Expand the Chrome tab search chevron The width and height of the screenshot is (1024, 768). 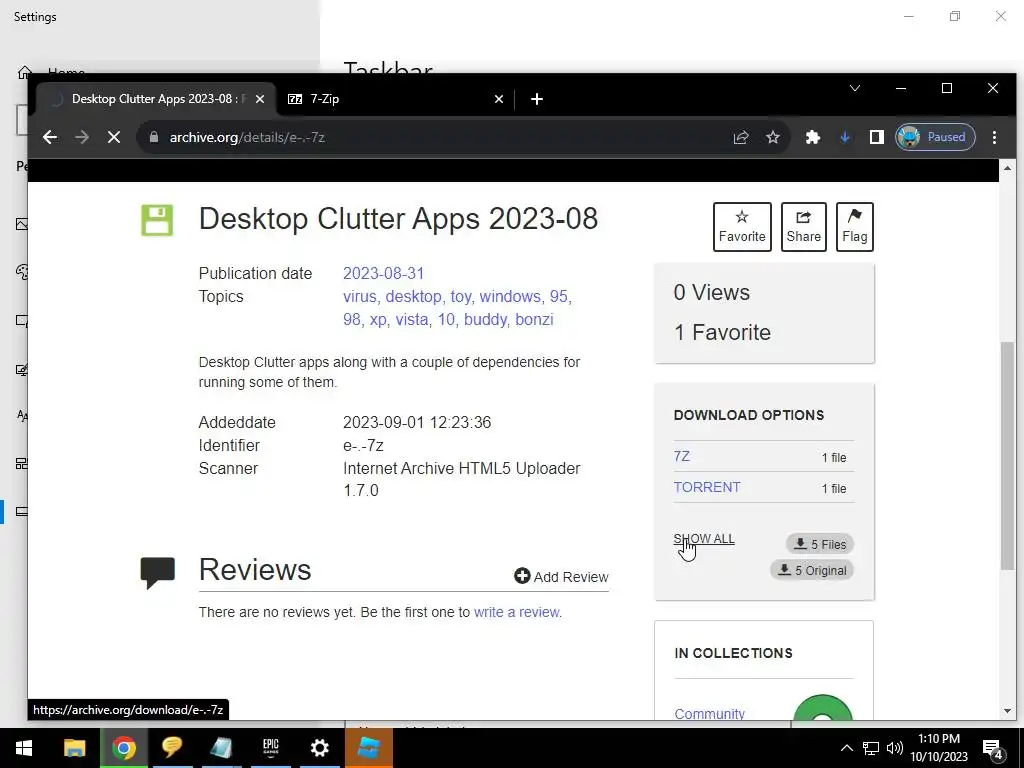point(855,88)
